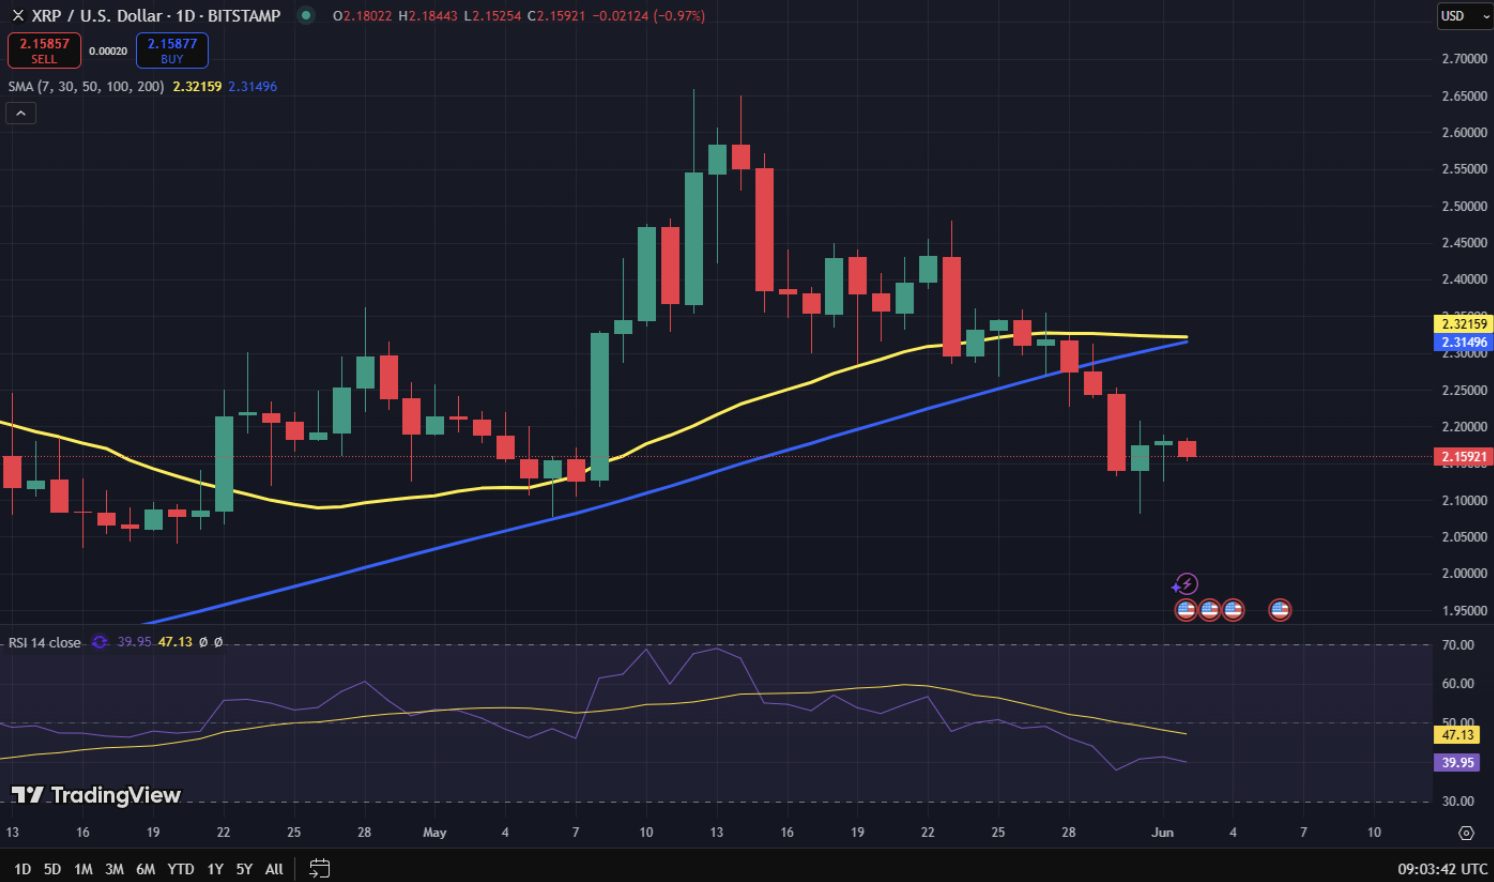Collapse the indicator legend with the chevron
This screenshot has height=882, width=1494.
[21, 113]
